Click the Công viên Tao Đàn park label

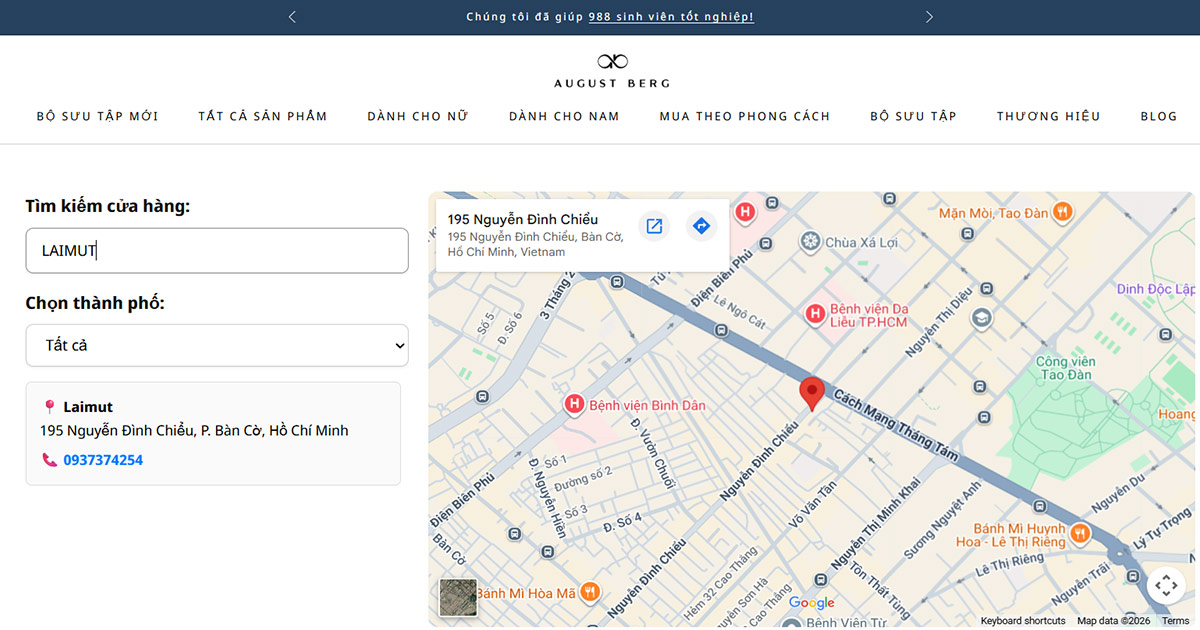click(1064, 369)
